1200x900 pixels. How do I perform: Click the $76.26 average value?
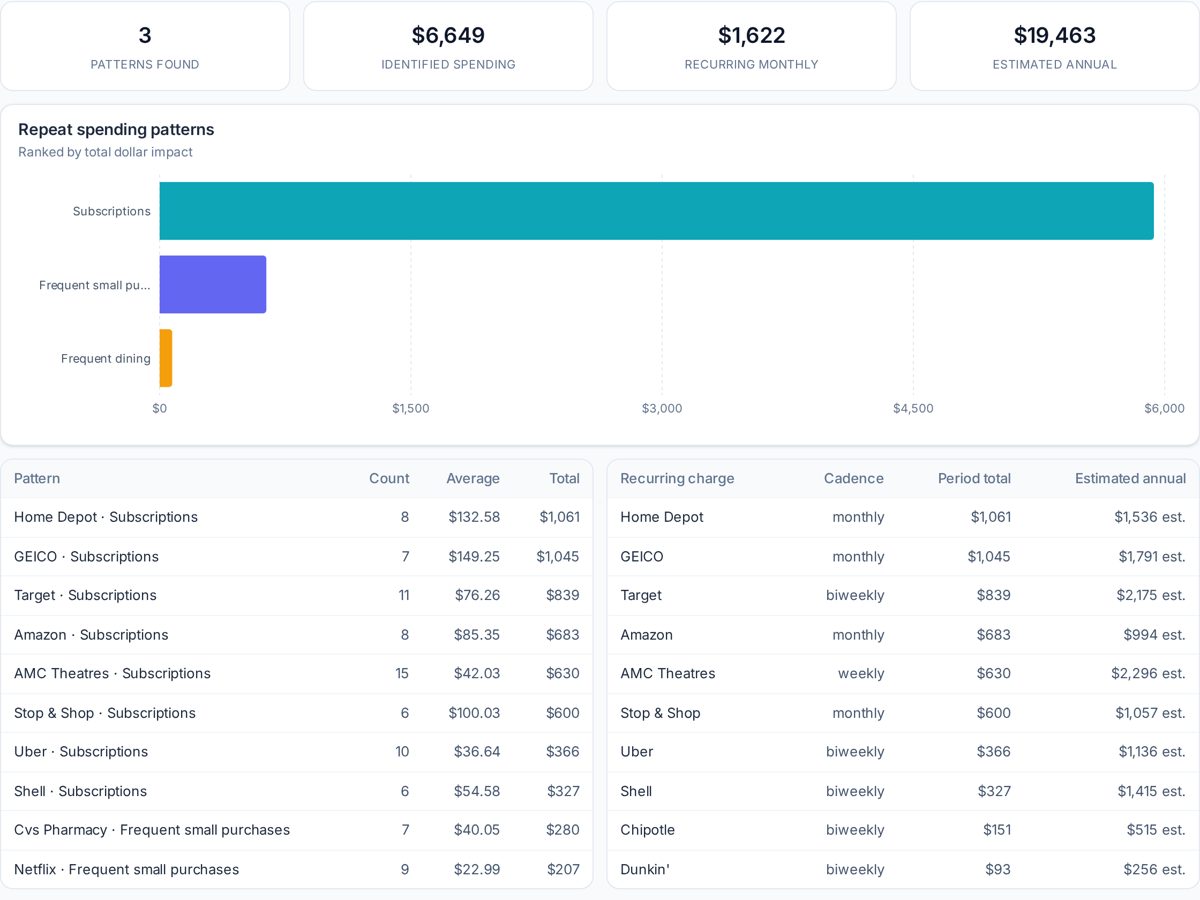tap(477, 595)
